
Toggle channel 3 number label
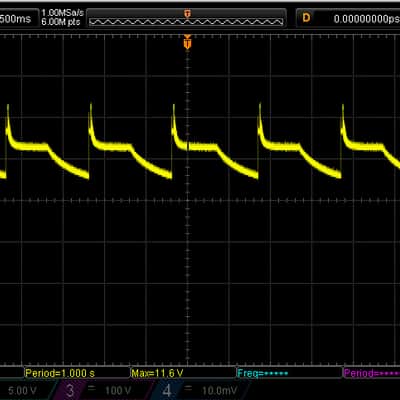(x=70, y=390)
